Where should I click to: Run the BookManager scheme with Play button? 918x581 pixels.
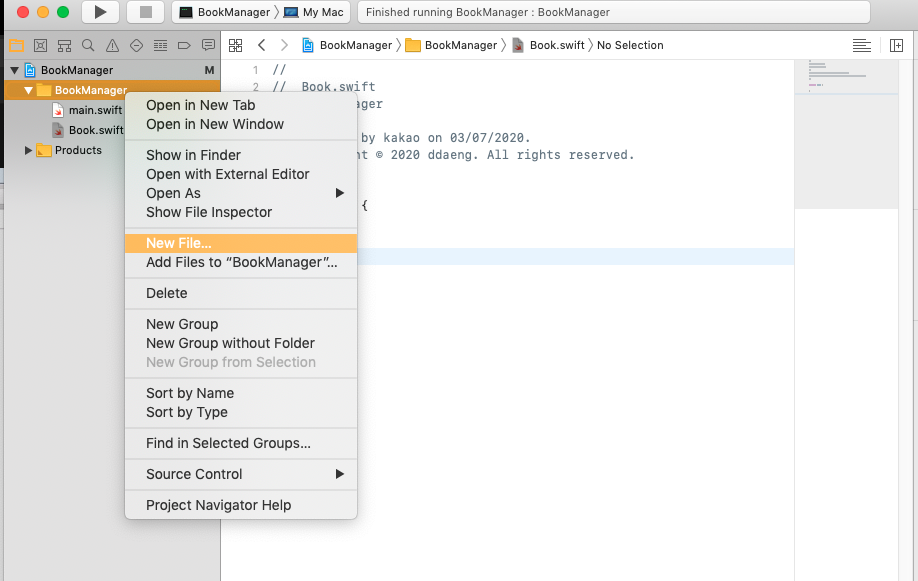tap(100, 12)
